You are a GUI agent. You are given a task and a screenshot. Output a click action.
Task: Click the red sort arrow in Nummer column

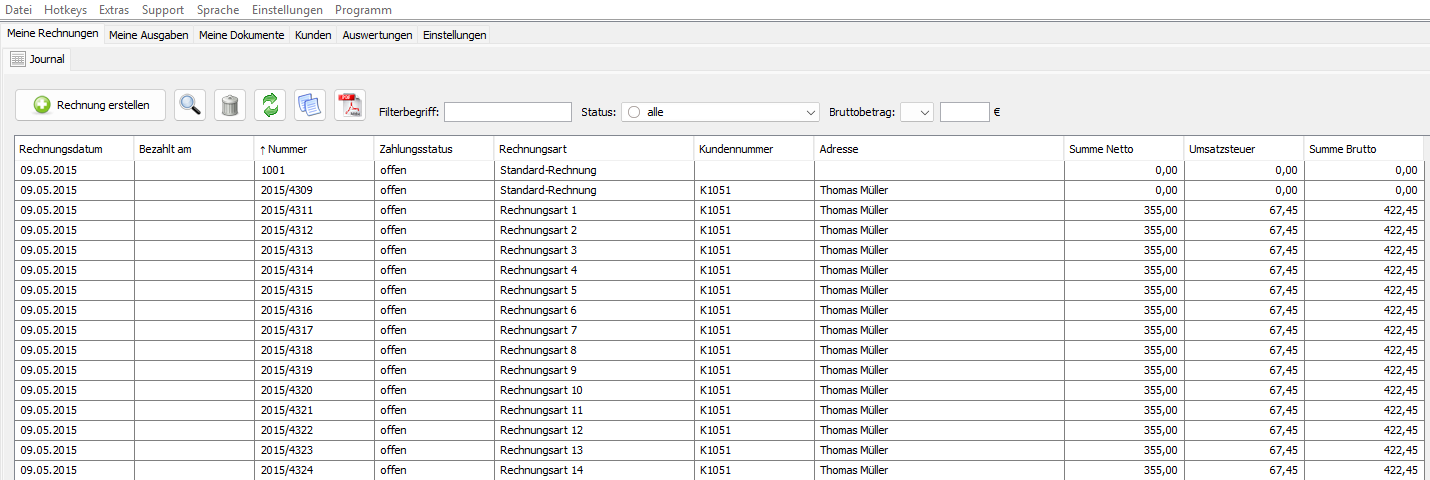pyautogui.click(x=263, y=149)
